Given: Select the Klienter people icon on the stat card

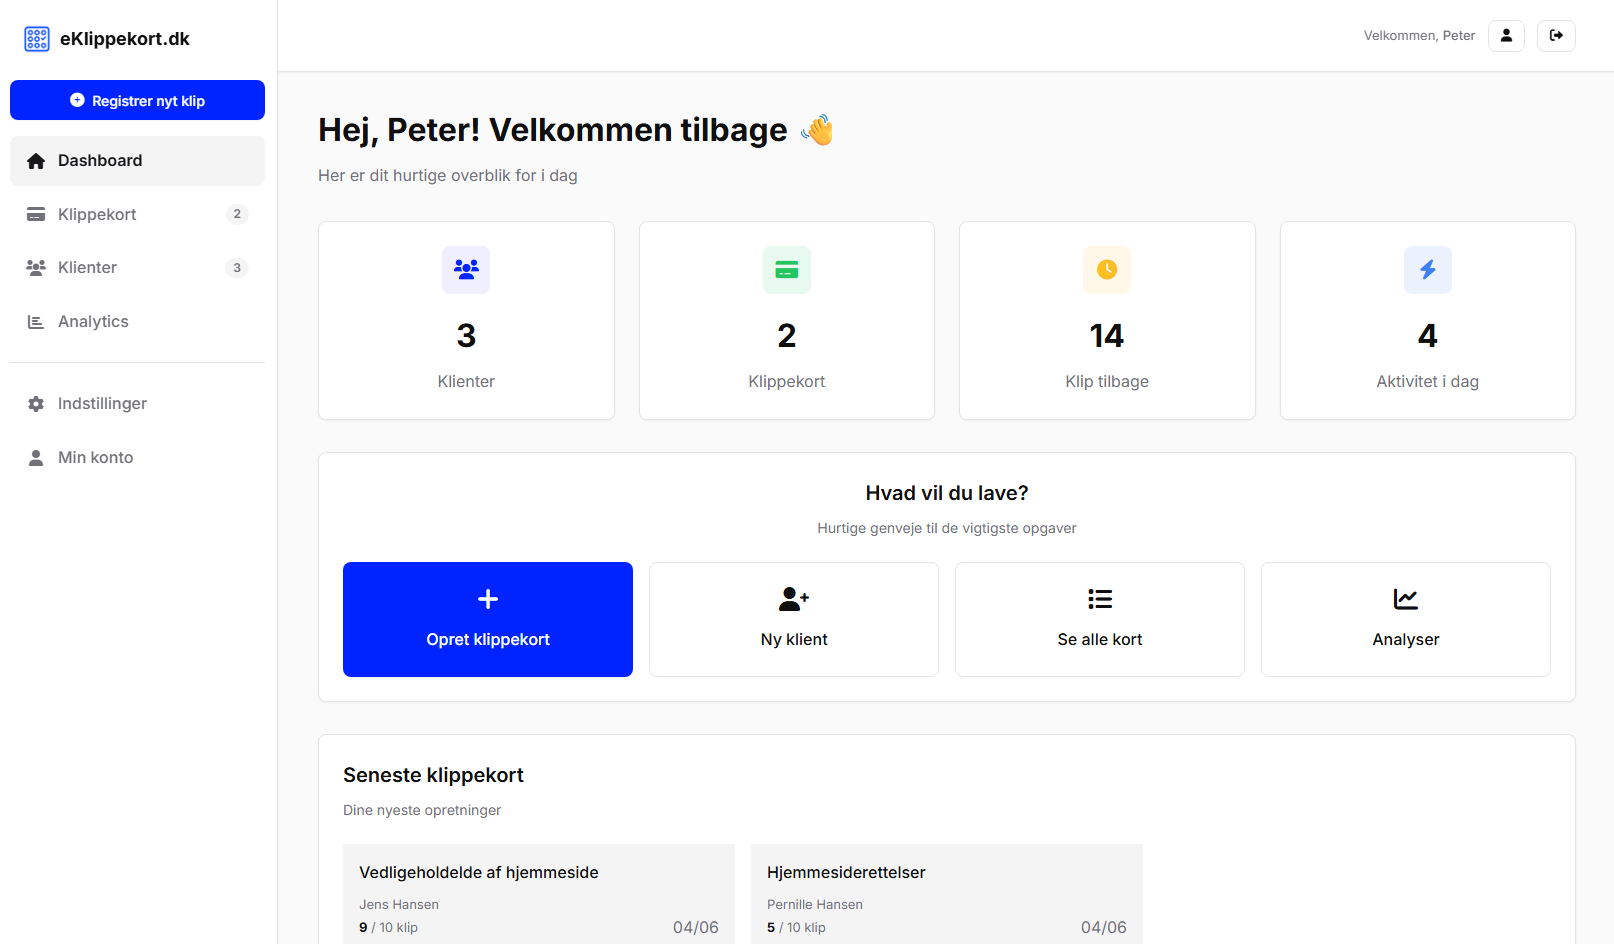Looking at the screenshot, I should coord(466,269).
